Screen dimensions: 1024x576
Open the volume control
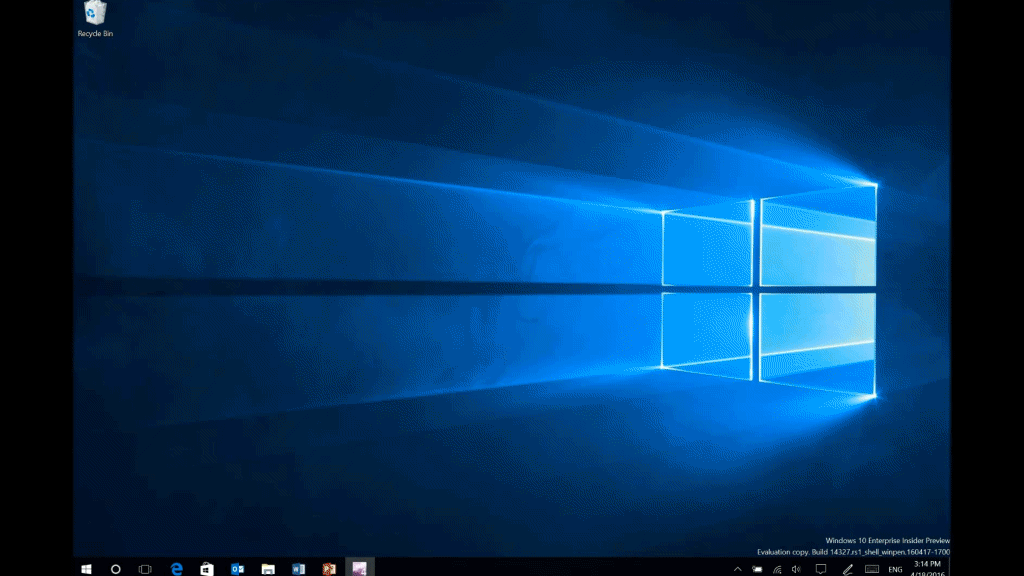795,568
